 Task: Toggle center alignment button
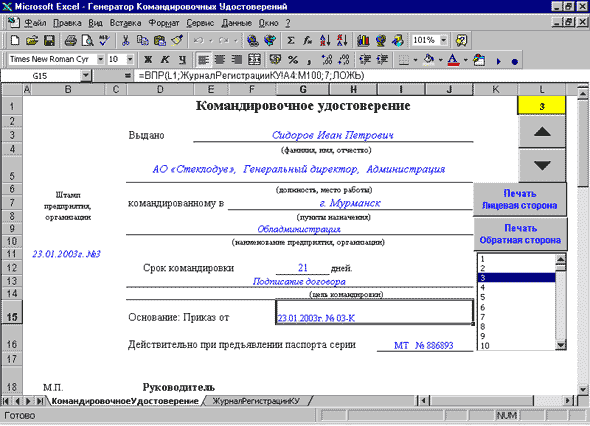(x=220, y=59)
